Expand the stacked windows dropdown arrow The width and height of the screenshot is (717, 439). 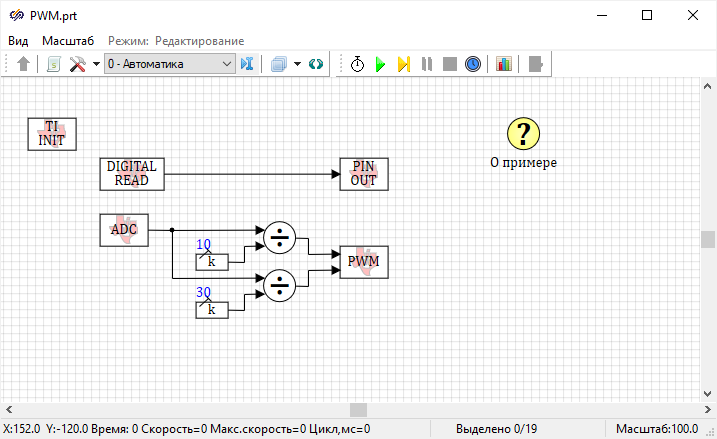[297, 64]
